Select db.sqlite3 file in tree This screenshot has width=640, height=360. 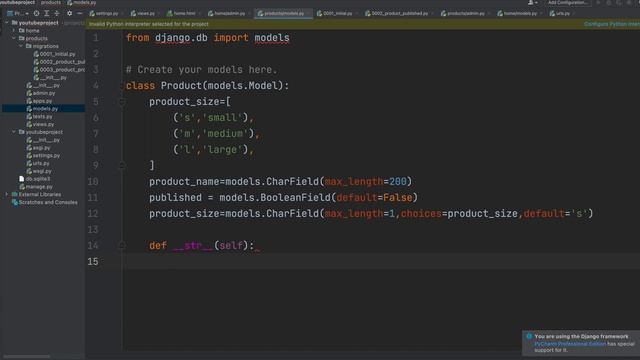coord(38,179)
